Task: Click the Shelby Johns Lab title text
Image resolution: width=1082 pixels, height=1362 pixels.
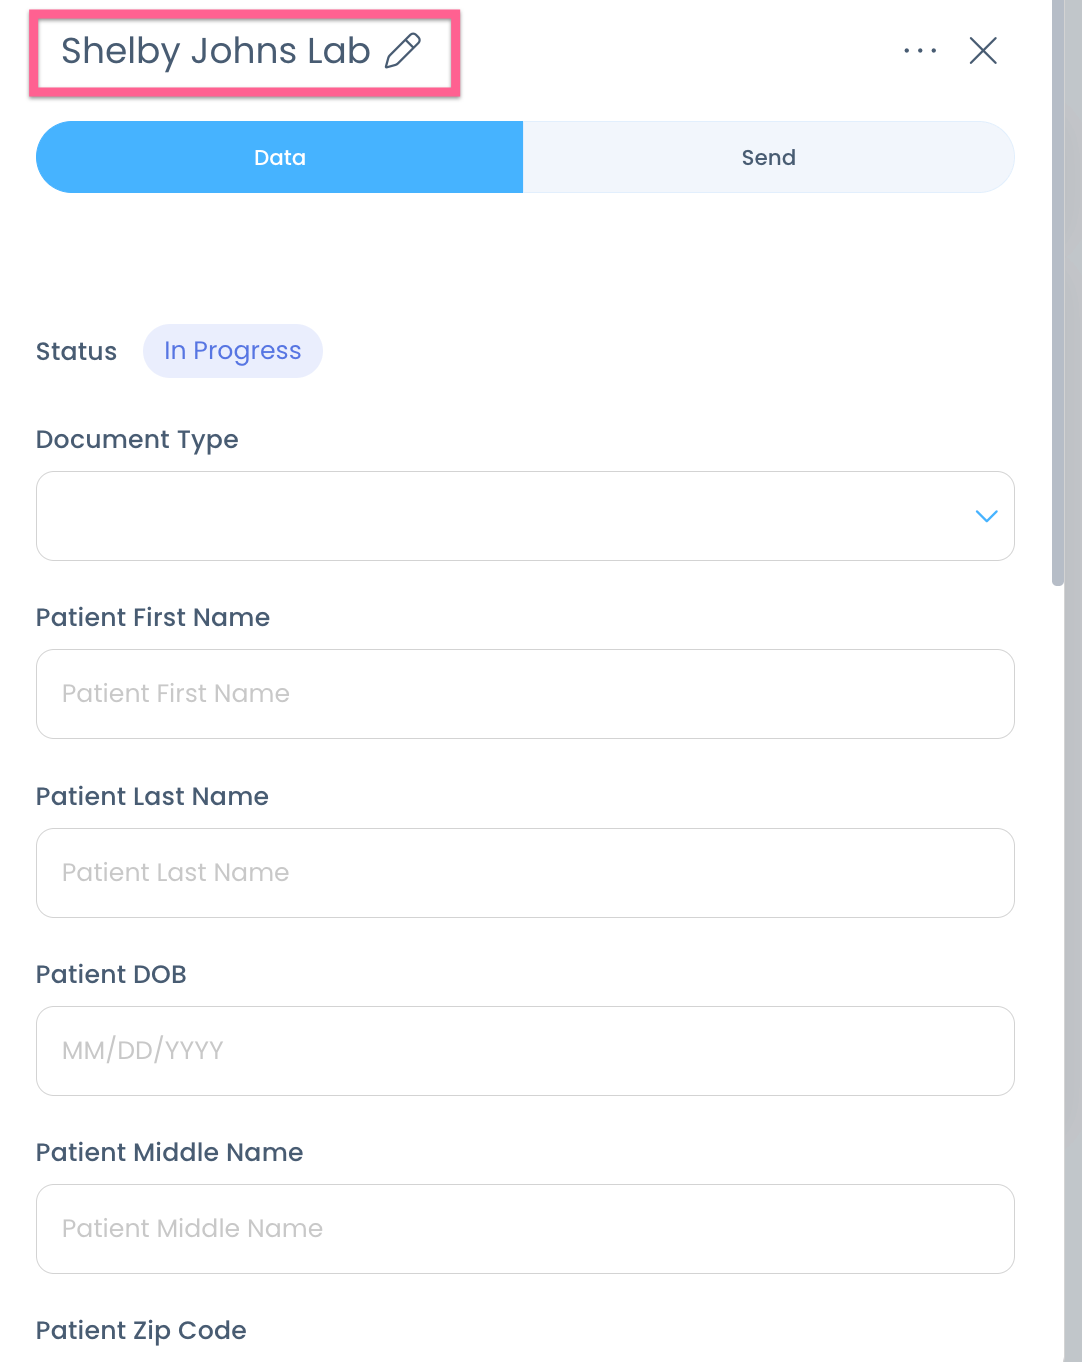Action: (x=216, y=51)
